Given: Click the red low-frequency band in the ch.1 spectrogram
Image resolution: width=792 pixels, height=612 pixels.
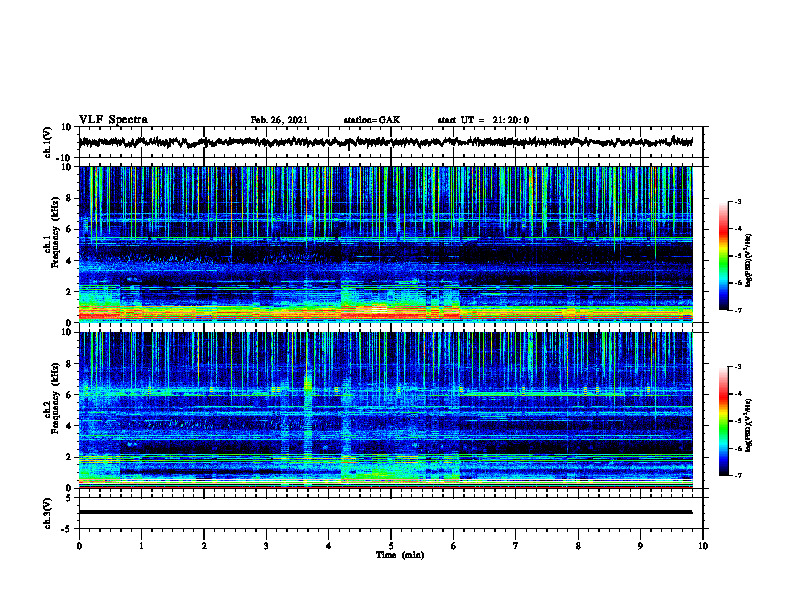Looking at the screenshot, I should pyautogui.click(x=385, y=315).
